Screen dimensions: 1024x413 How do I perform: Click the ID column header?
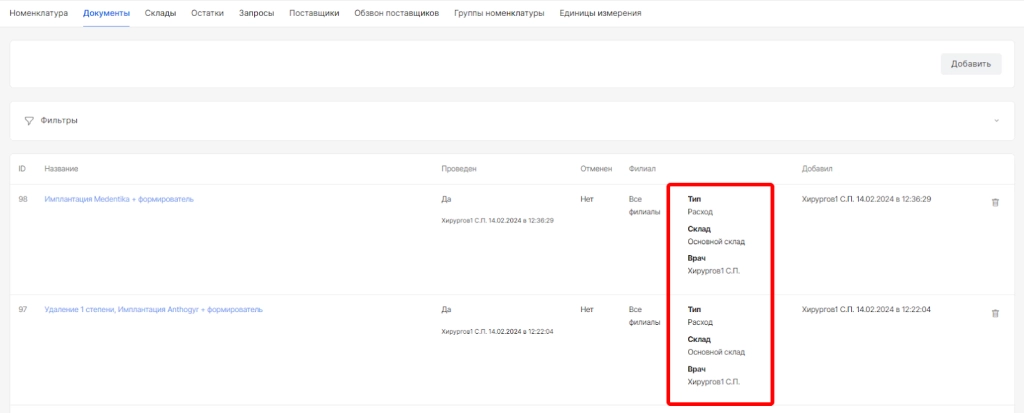(x=22, y=169)
